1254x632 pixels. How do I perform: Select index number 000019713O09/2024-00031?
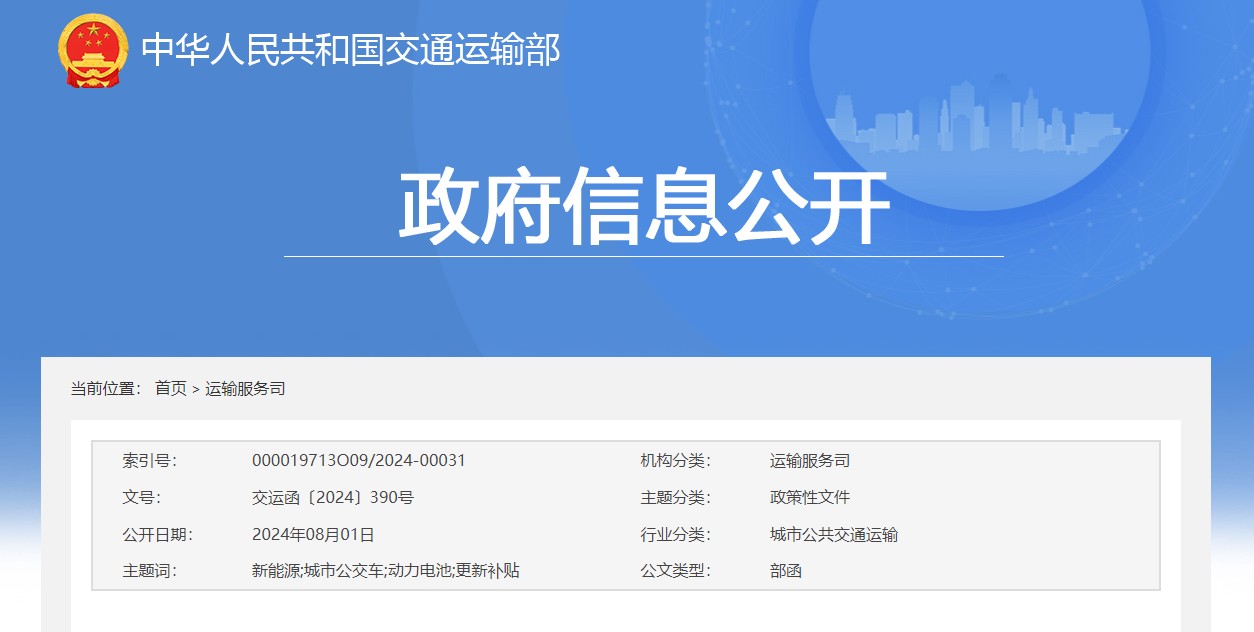pos(359,461)
